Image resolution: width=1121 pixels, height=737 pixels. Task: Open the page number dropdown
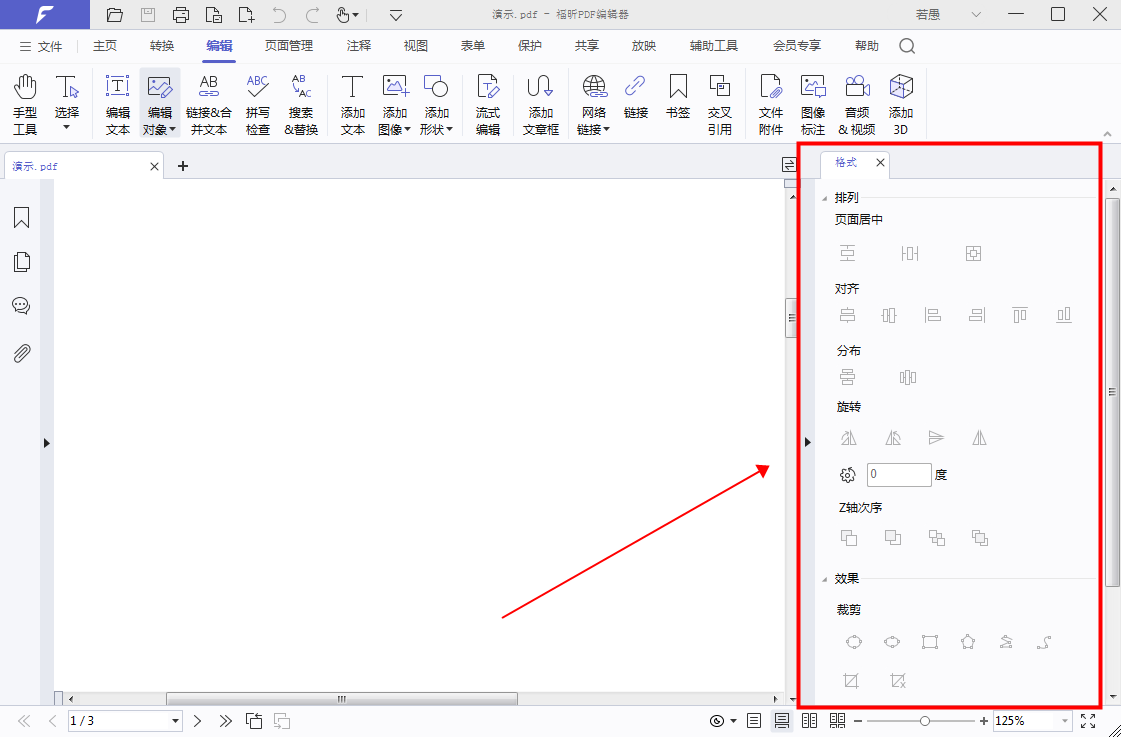click(x=175, y=721)
